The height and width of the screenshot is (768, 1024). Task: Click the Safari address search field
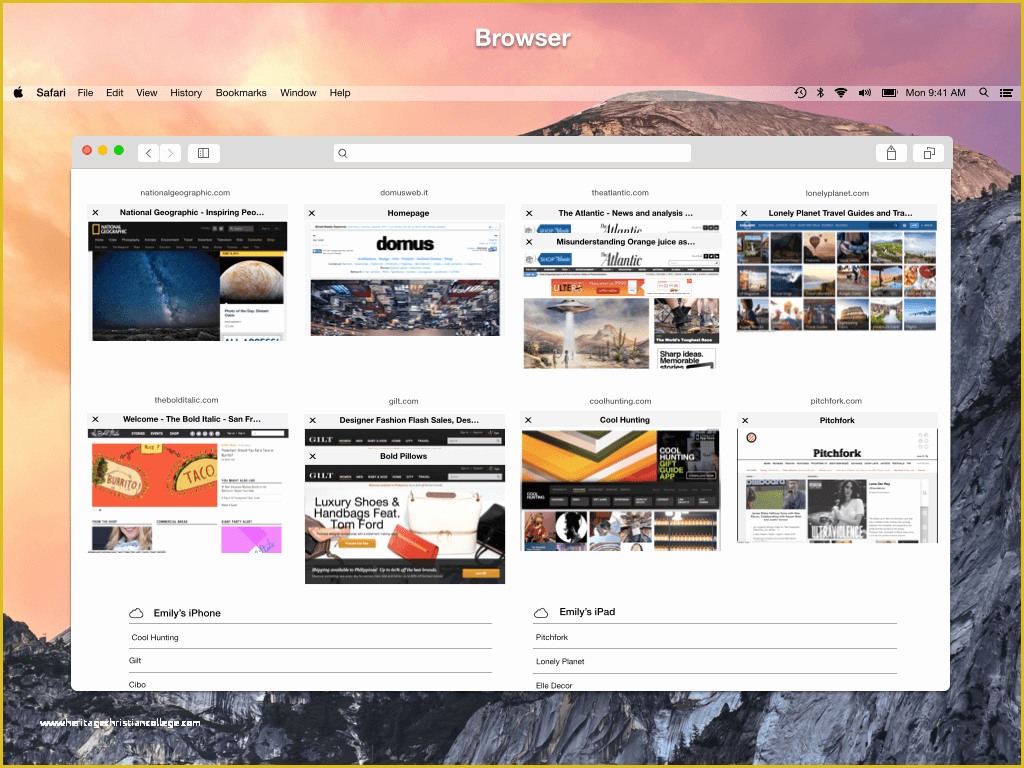512,153
